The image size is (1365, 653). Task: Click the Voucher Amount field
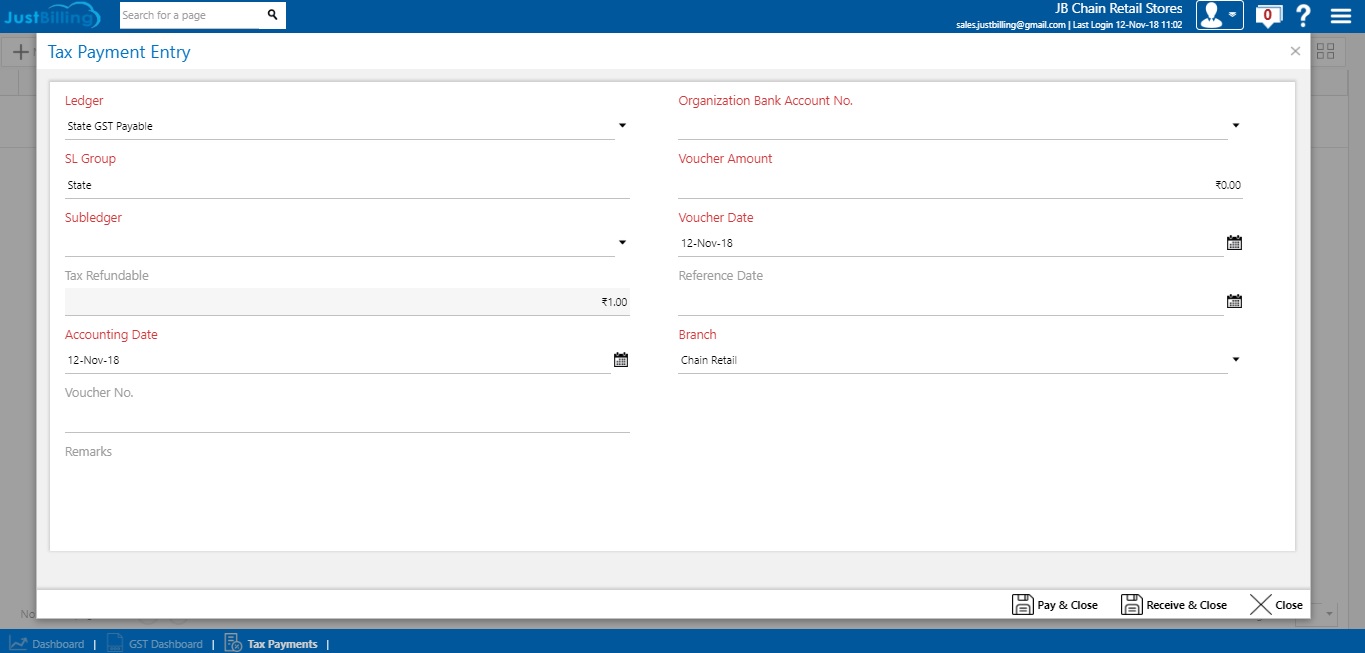point(960,185)
